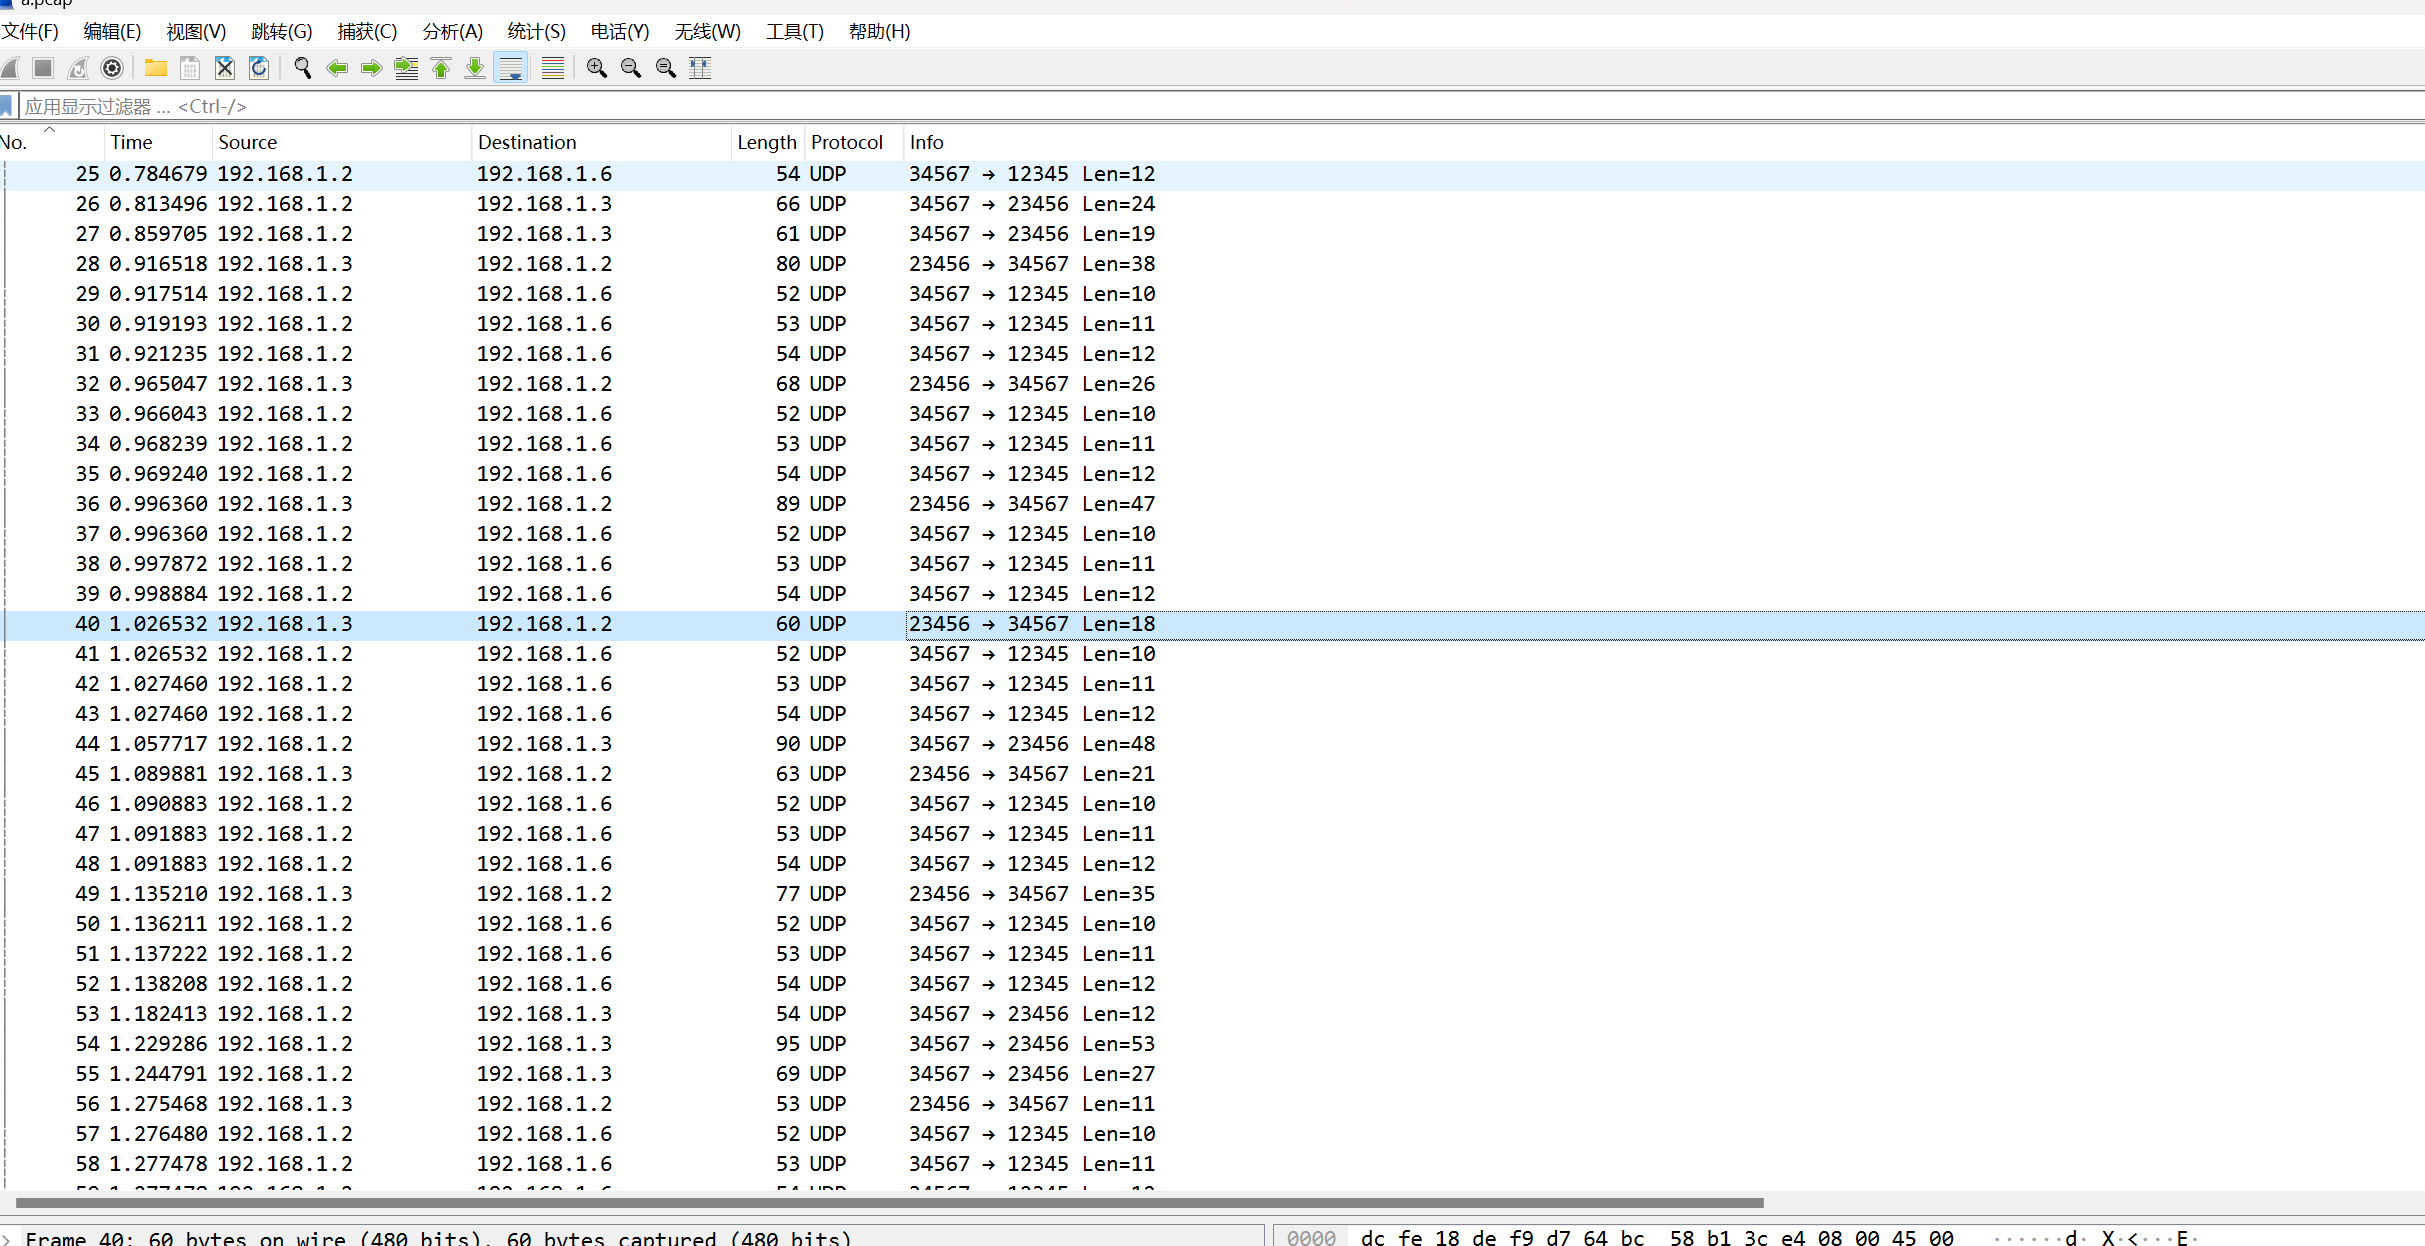
Task: Click Info cell of packet 40
Action: point(1664,624)
